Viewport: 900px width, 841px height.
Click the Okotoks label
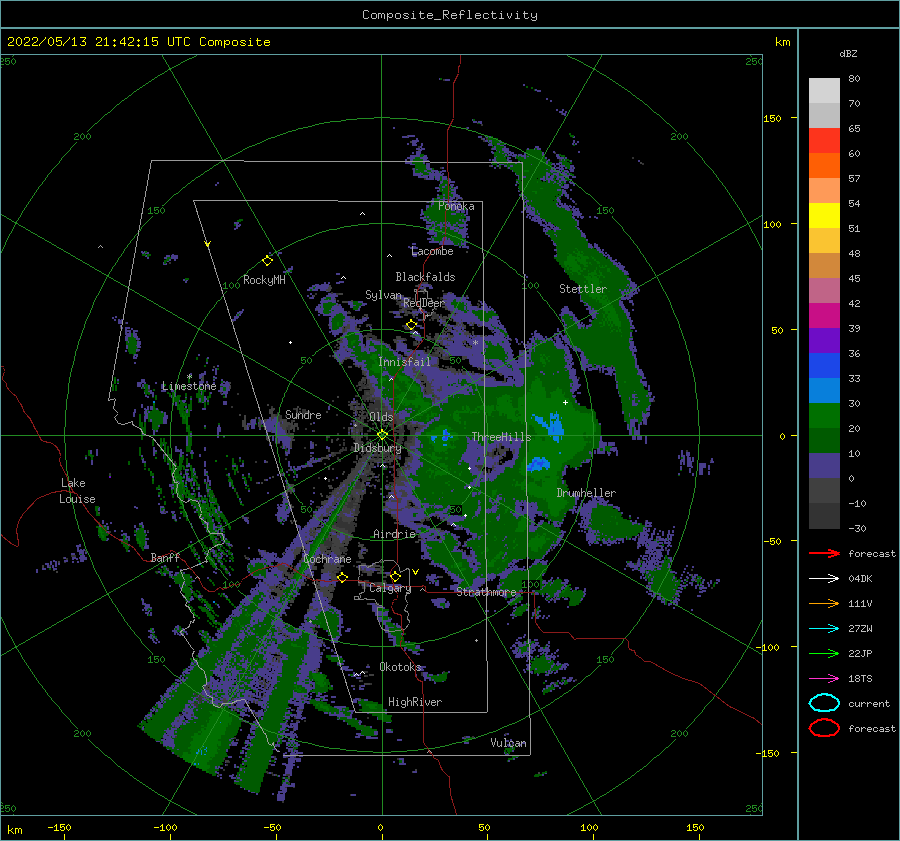(x=401, y=666)
